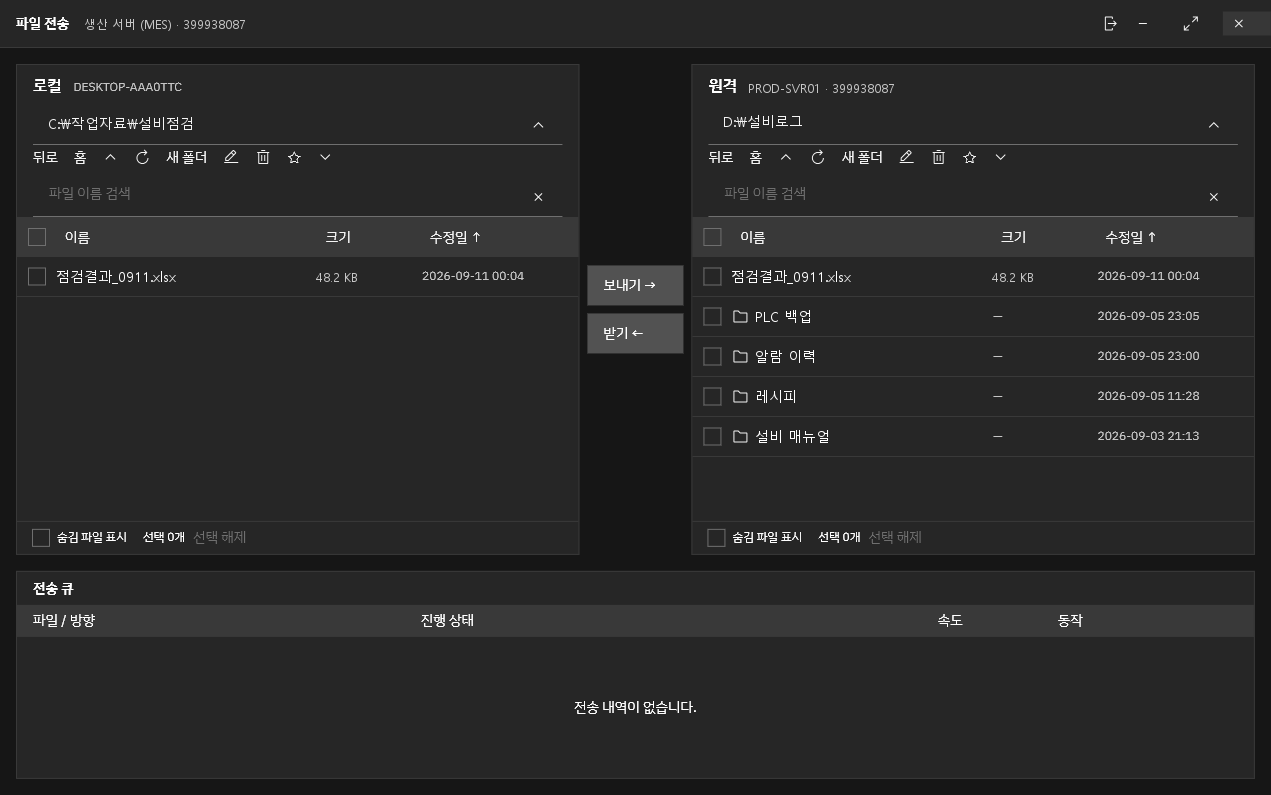Viewport: 1271px width, 795px height.
Task: Check the 설비 매뉴얼 row checkbox
Action: pos(712,436)
